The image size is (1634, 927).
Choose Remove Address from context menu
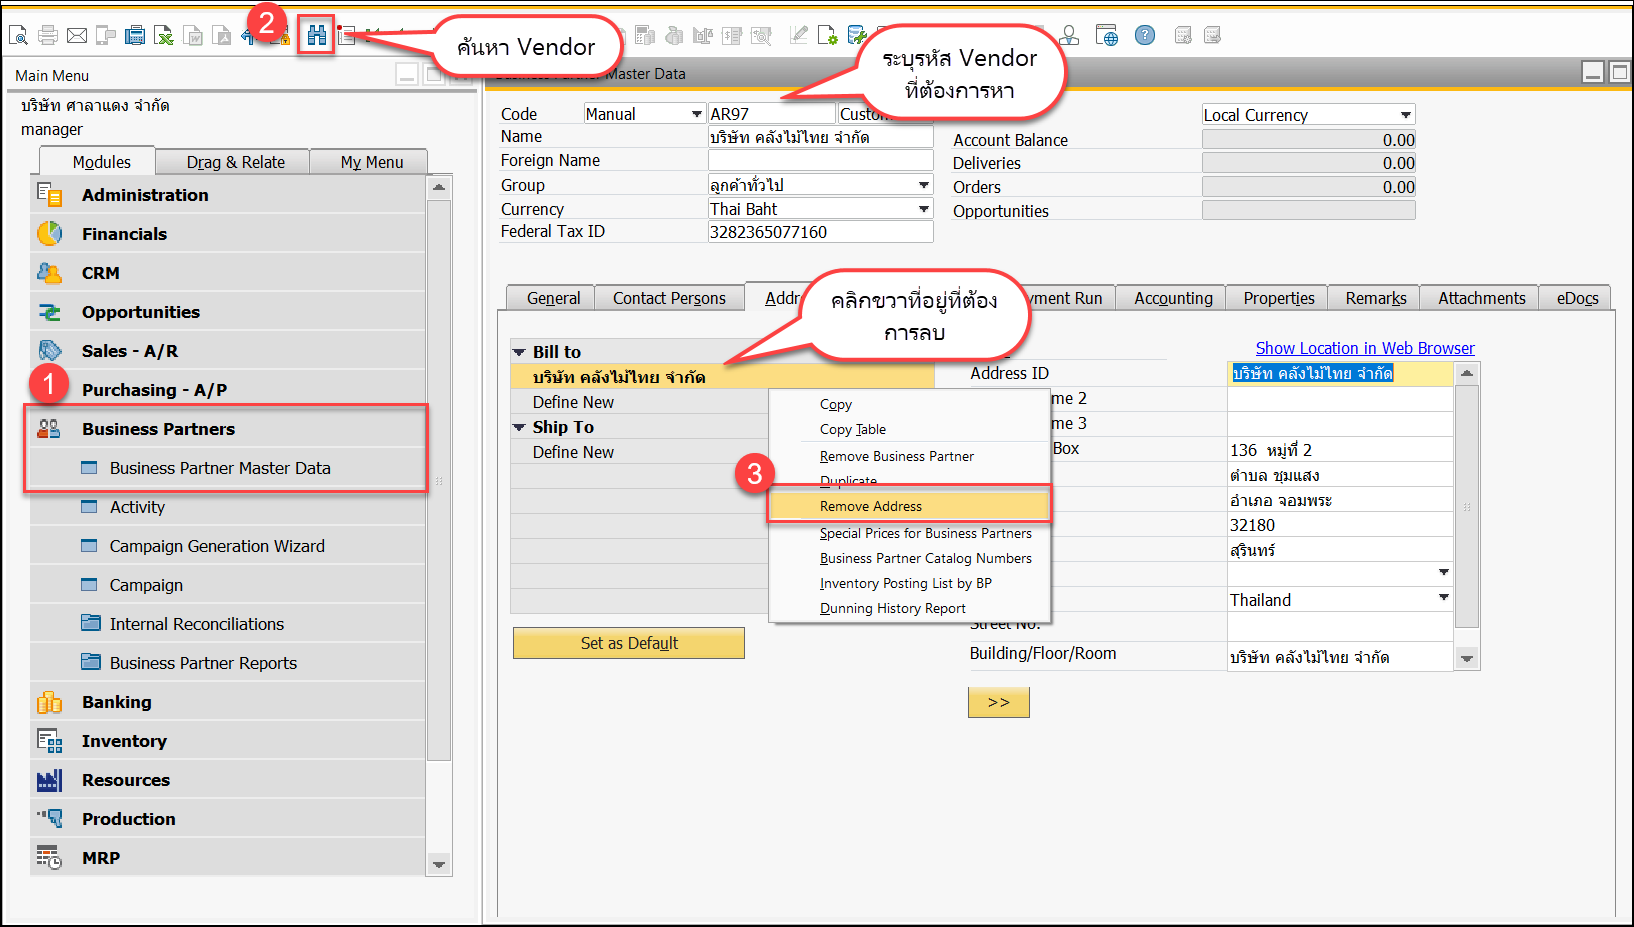910,506
